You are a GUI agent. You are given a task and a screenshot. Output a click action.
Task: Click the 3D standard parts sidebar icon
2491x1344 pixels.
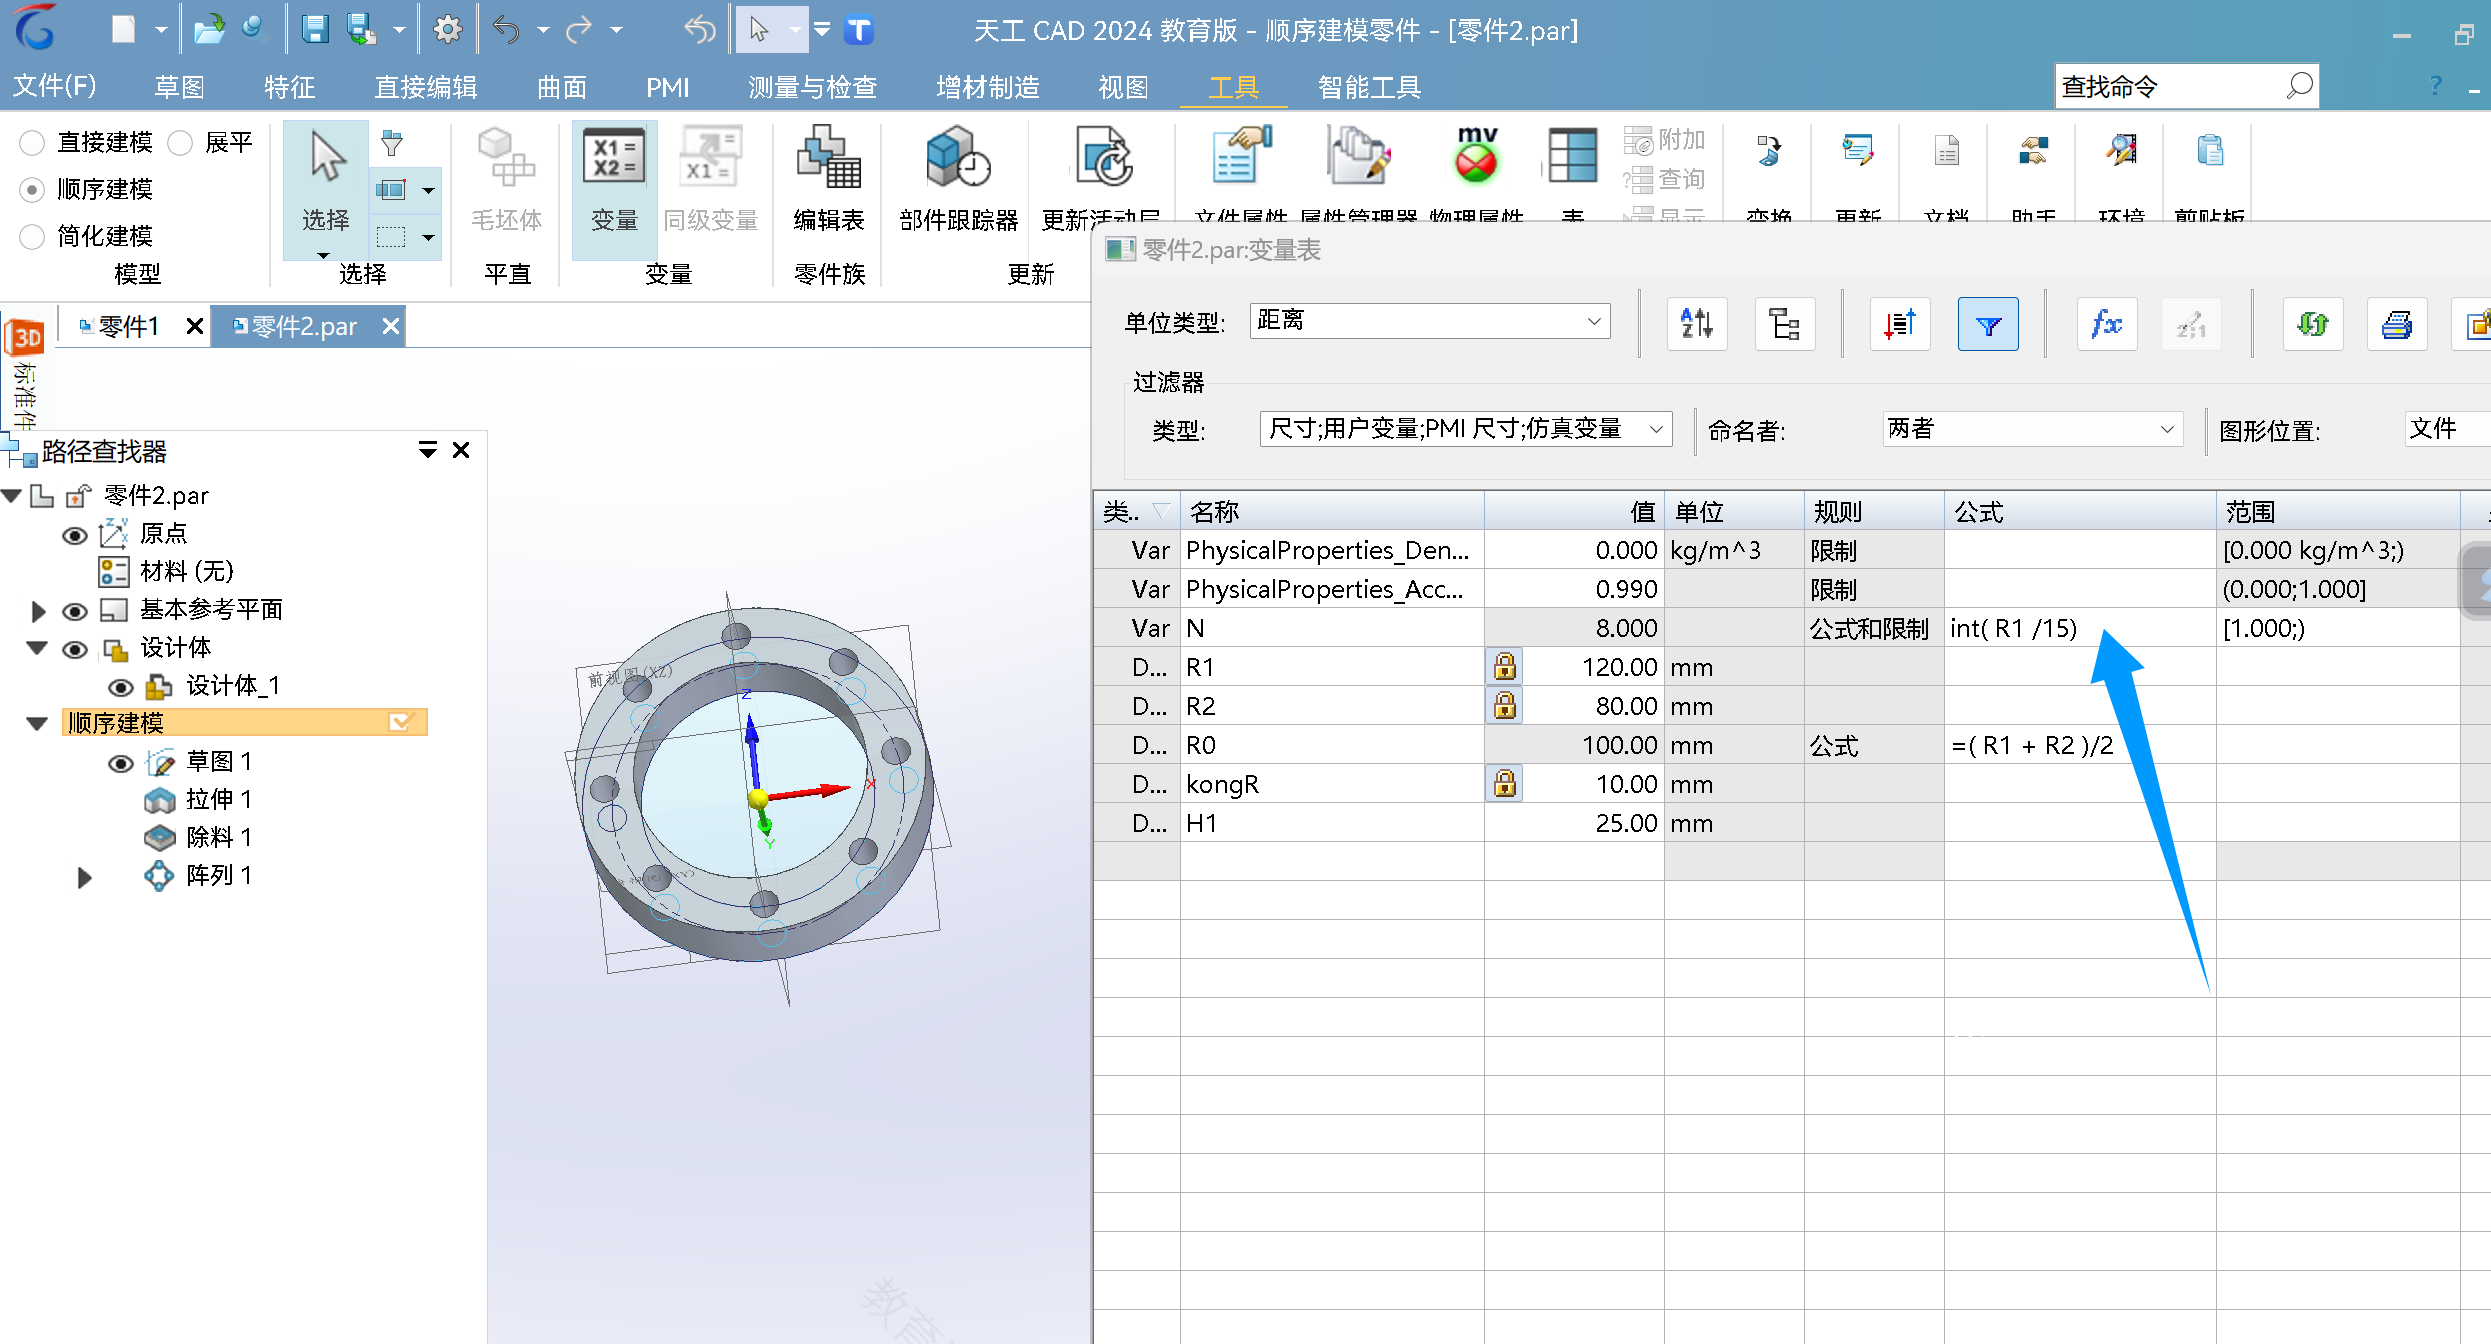25,338
